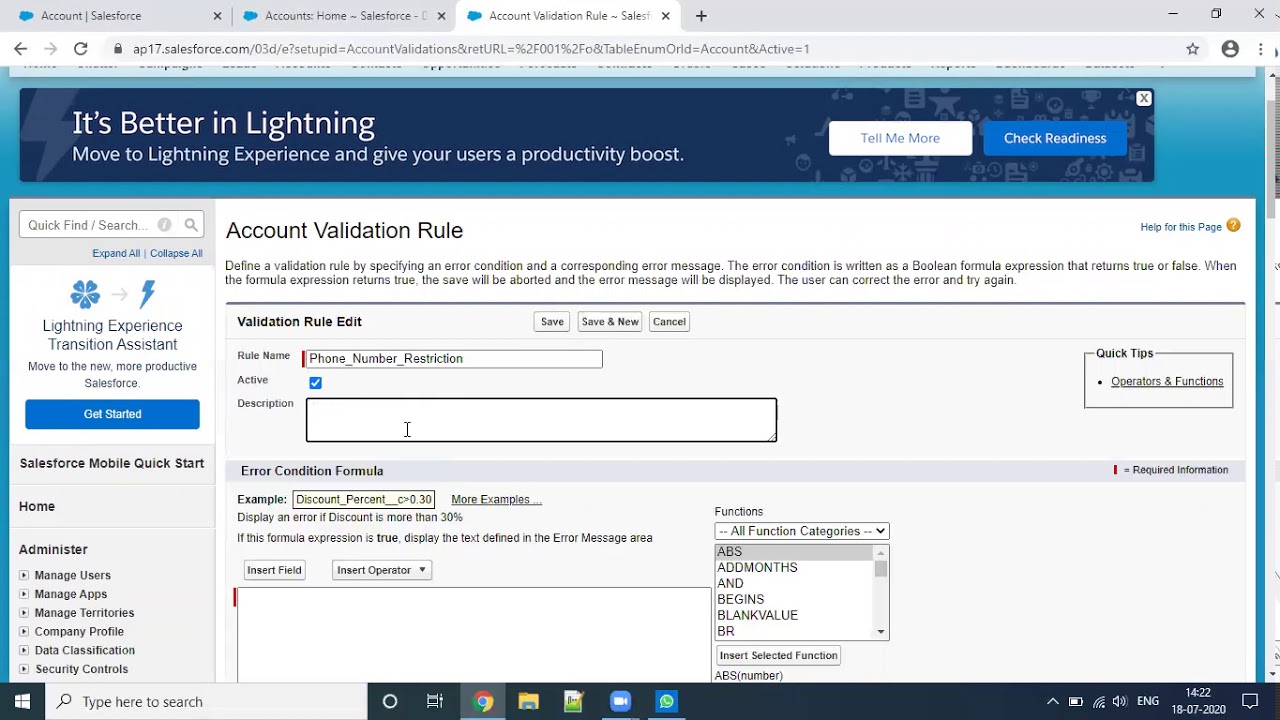Open the Operators & Functions link
This screenshot has height=720, width=1280.
pyautogui.click(x=1167, y=381)
